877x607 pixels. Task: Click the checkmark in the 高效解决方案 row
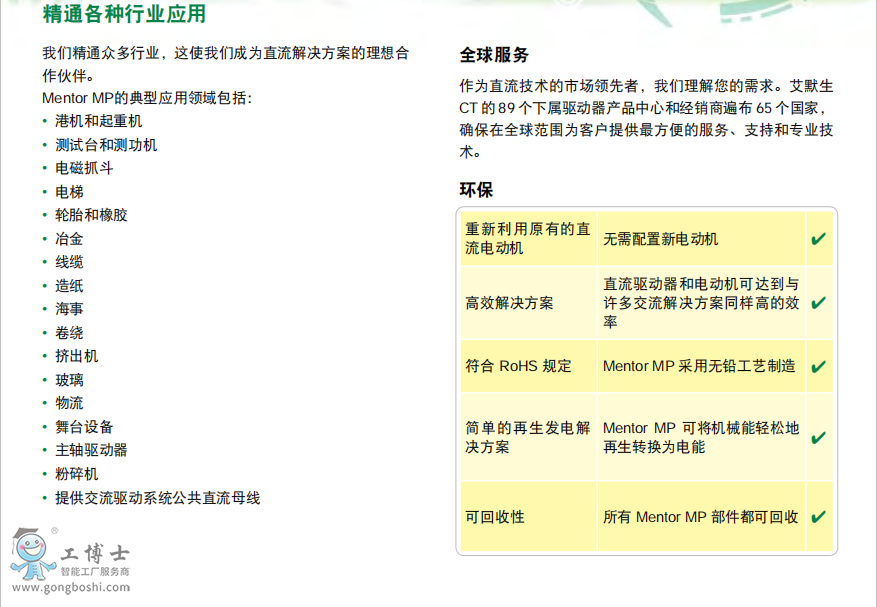click(x=818, y=303)
